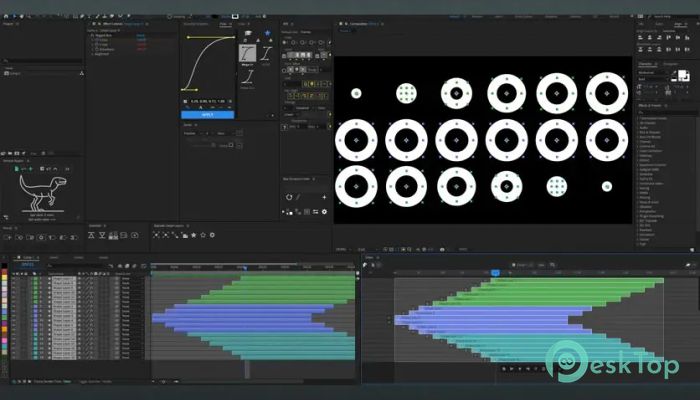Click the align to bottom edge icon
Viewport: 700px width, 400px height.
102,235
